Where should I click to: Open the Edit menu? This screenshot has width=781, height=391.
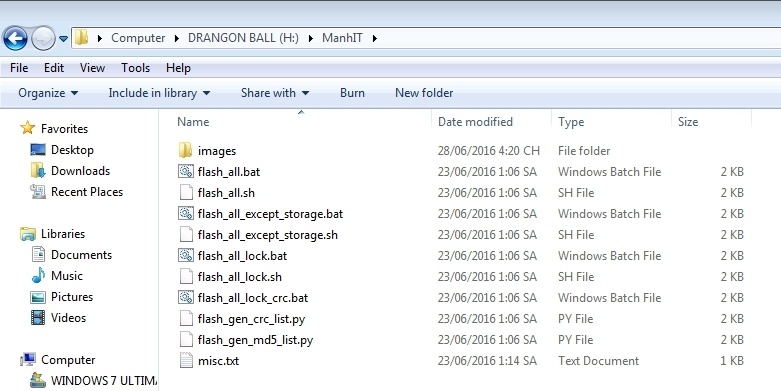[x=54, y=68]
